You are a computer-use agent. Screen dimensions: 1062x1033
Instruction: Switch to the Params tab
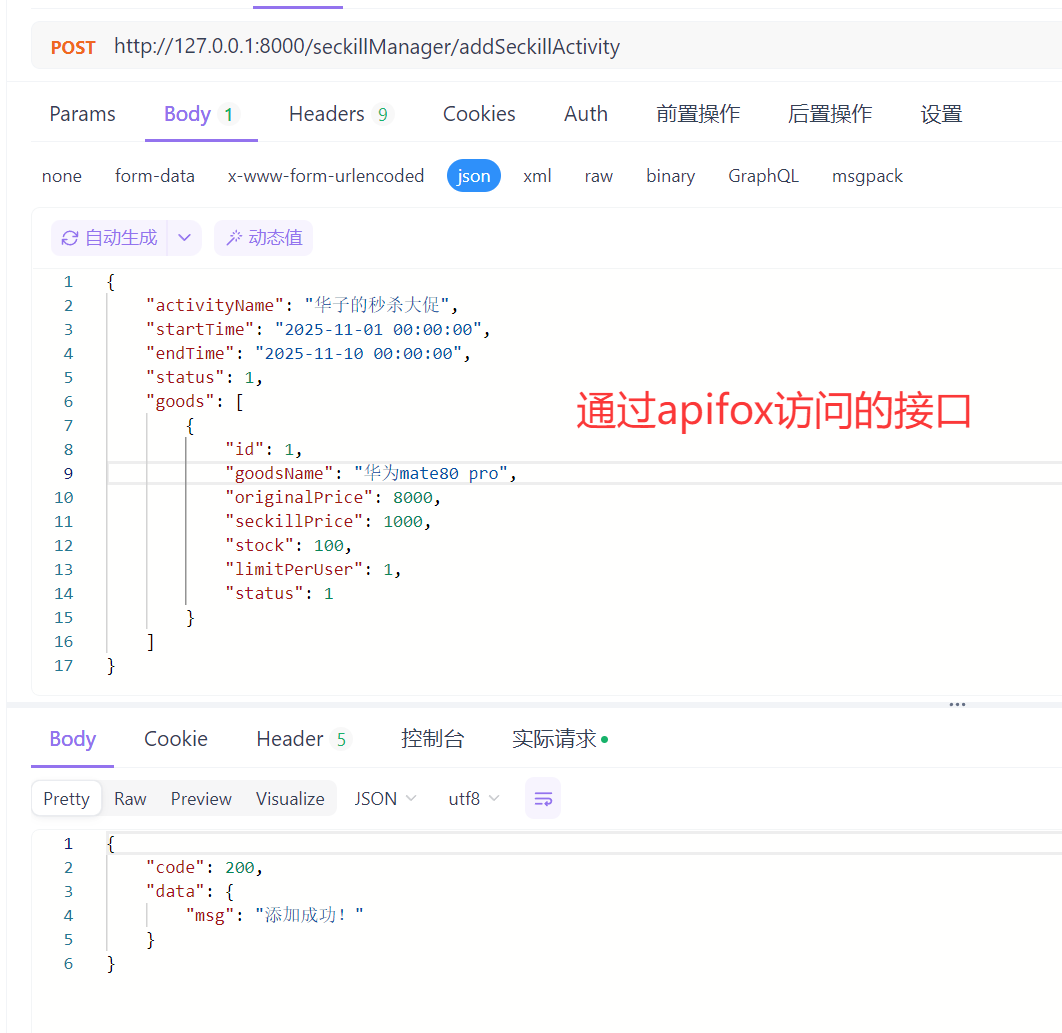(83, 114)
